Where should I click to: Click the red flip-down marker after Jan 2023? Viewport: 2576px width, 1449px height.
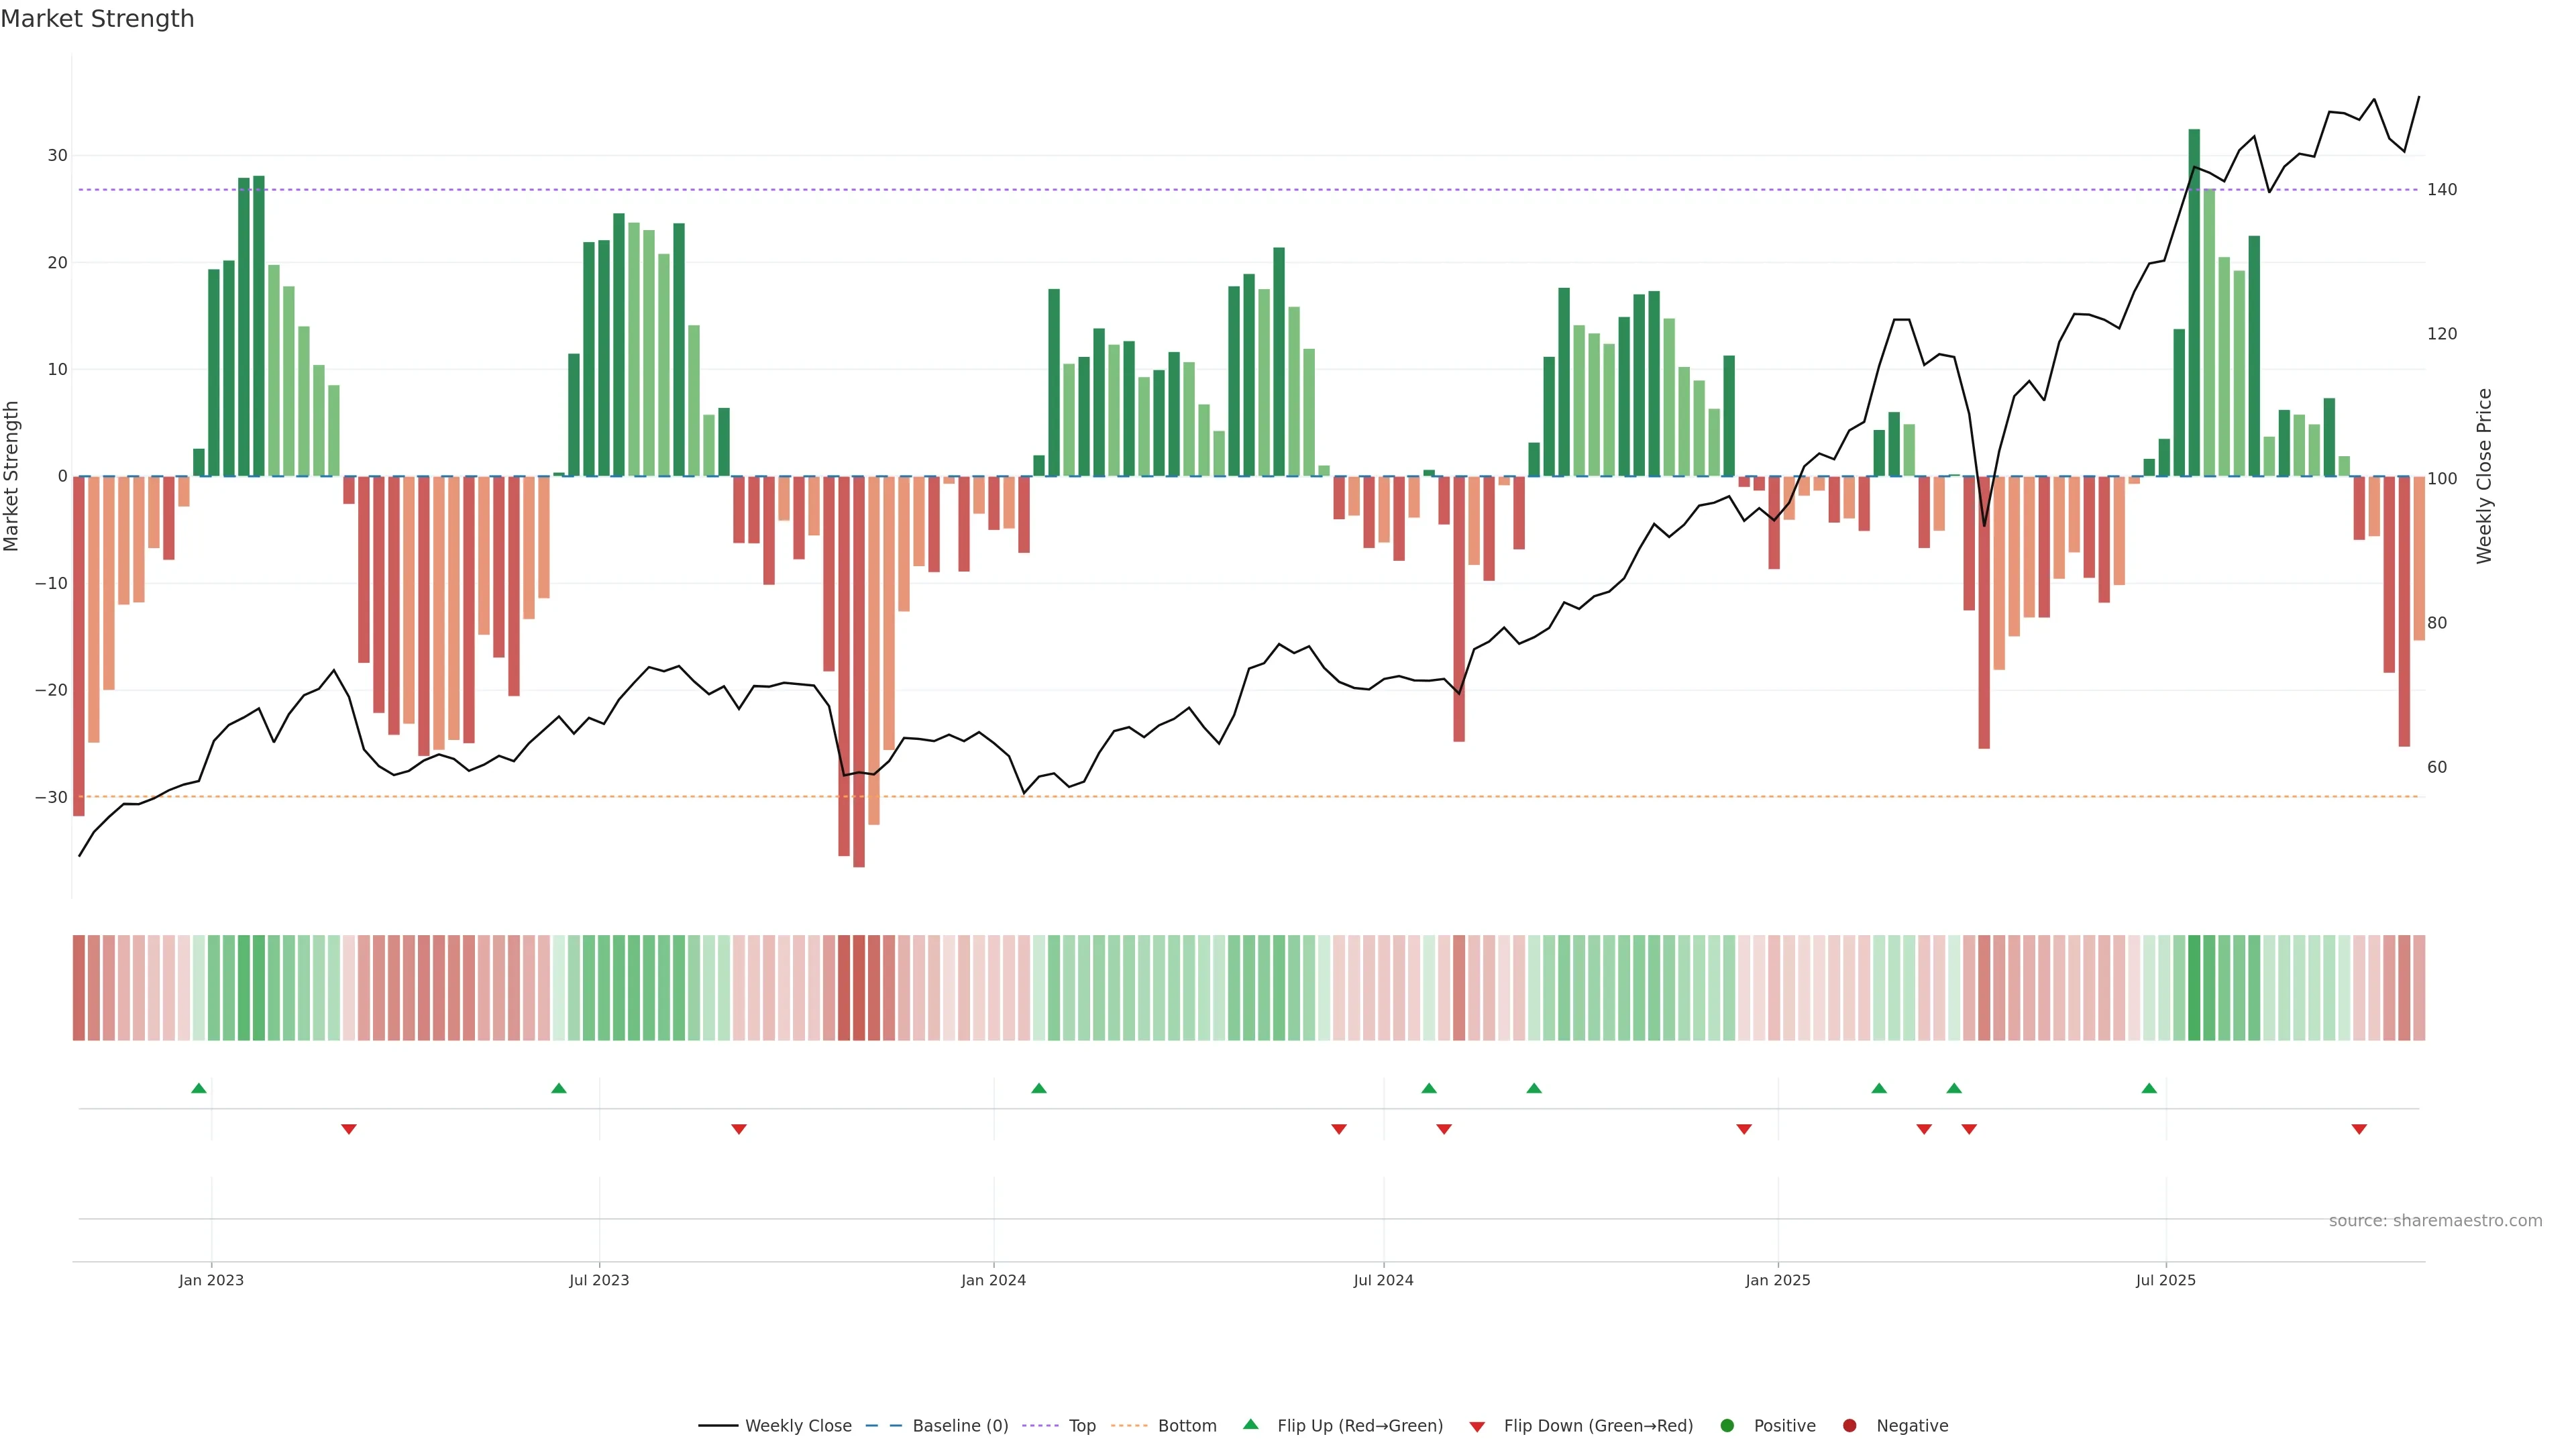click(349, 1129)
